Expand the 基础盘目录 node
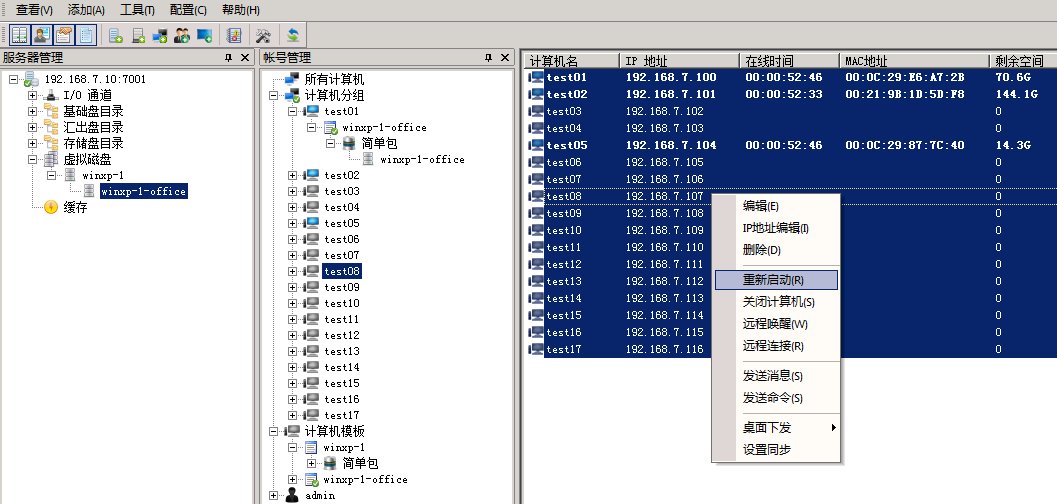1057x504 pixels. (x=32, y=111)
